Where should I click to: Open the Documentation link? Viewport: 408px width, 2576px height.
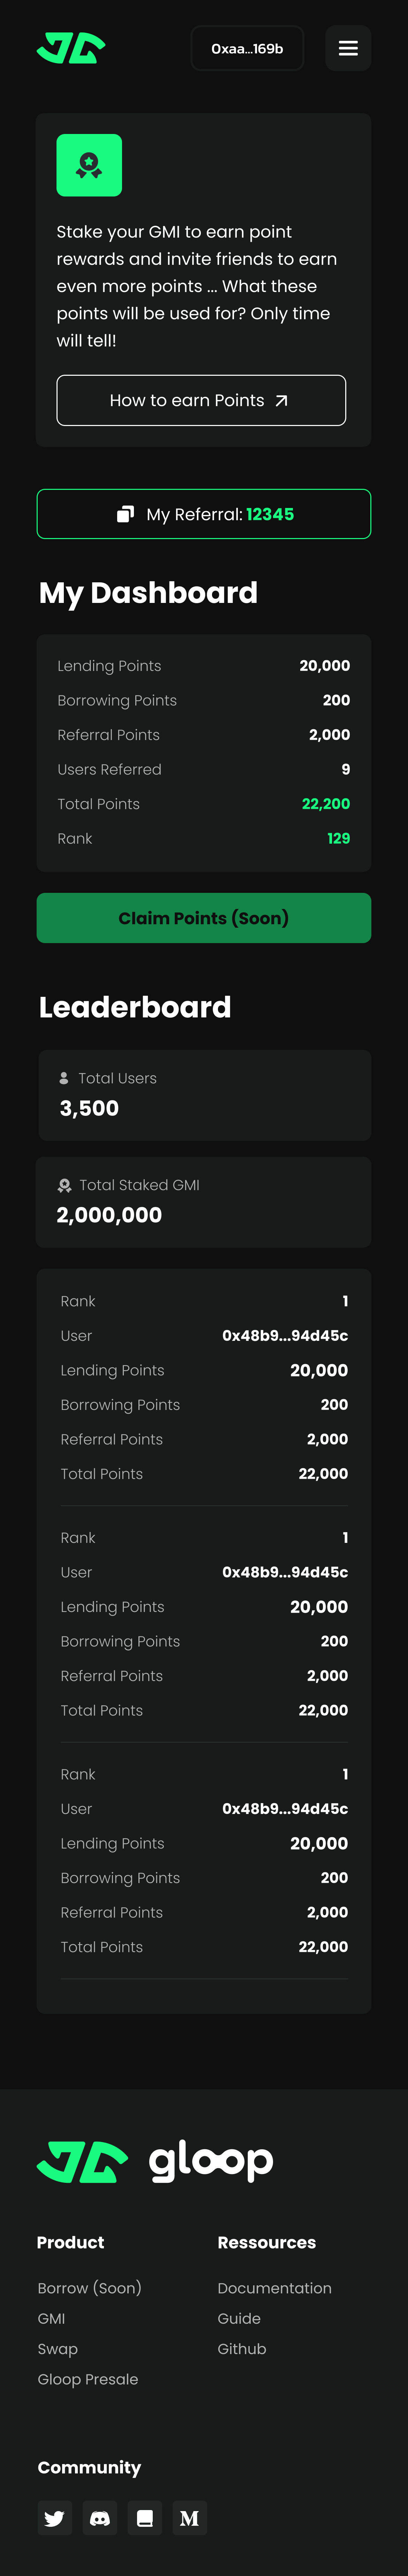tap(275, 2288)
